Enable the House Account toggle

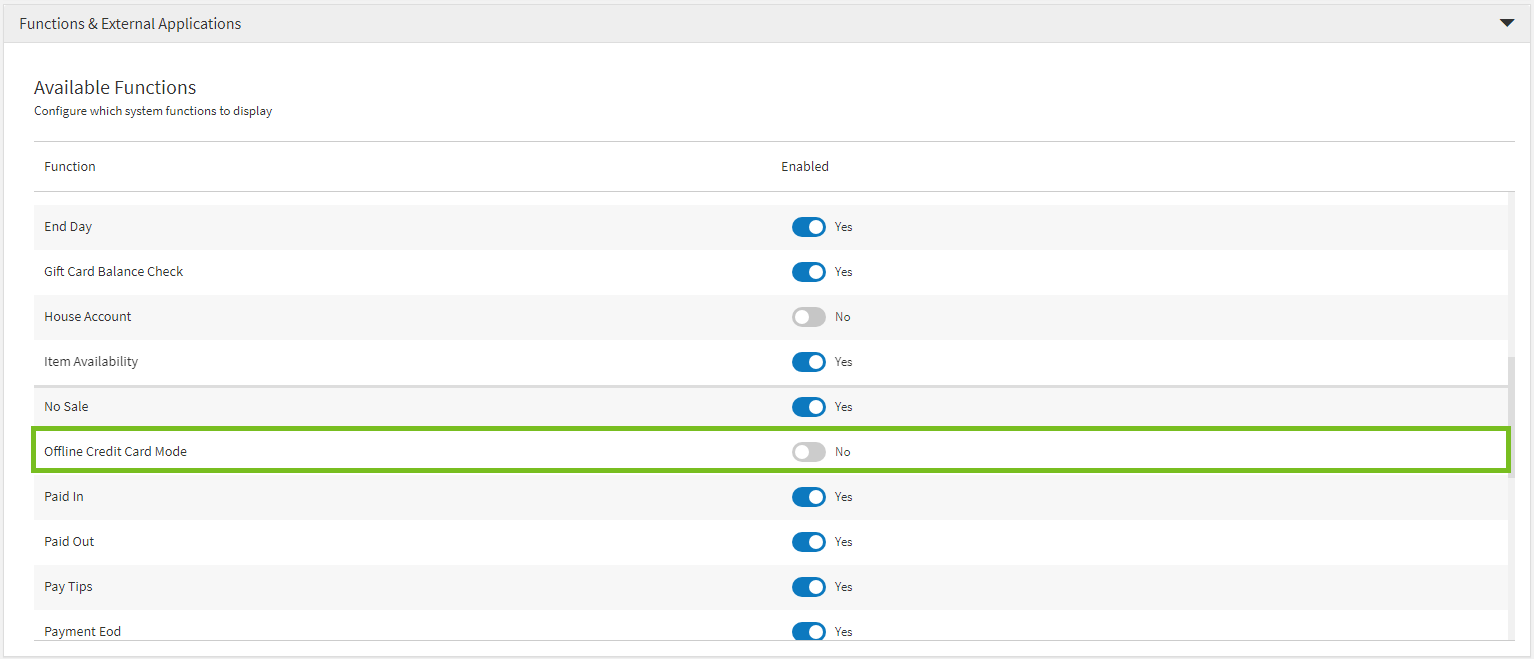pos(808,317)
